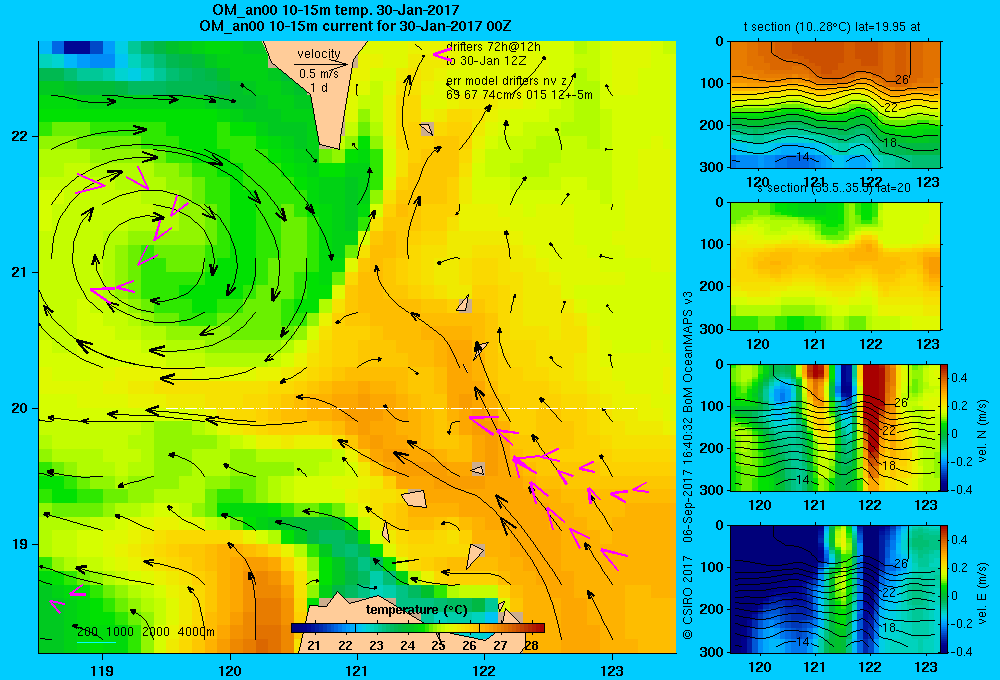Viewport: 1000px width, 680px height.
Task: Click the CSIRO BoM OceanMAPS v3 credit text
Action: [x=688, y=466]
